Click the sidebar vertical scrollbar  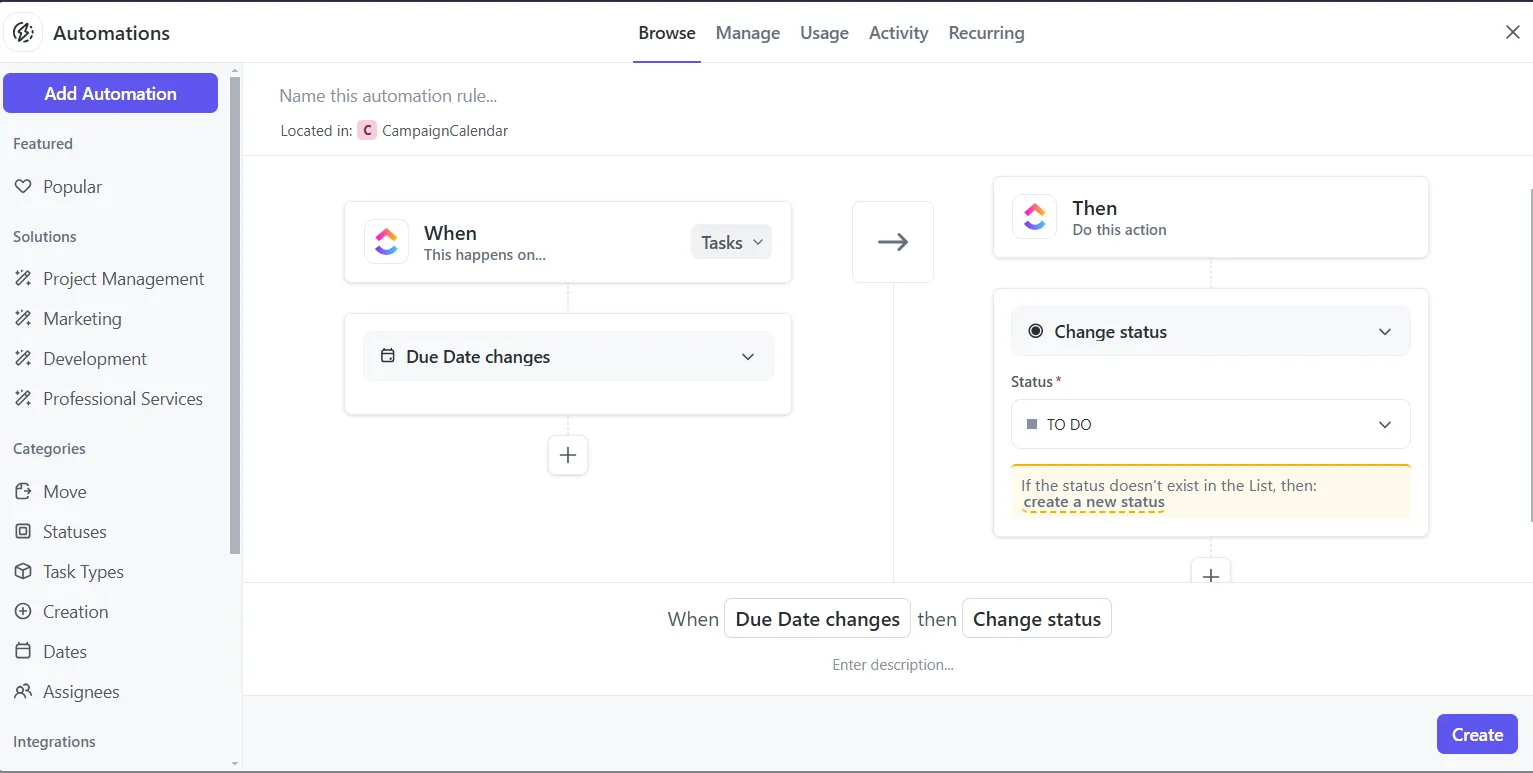point(235,315)
